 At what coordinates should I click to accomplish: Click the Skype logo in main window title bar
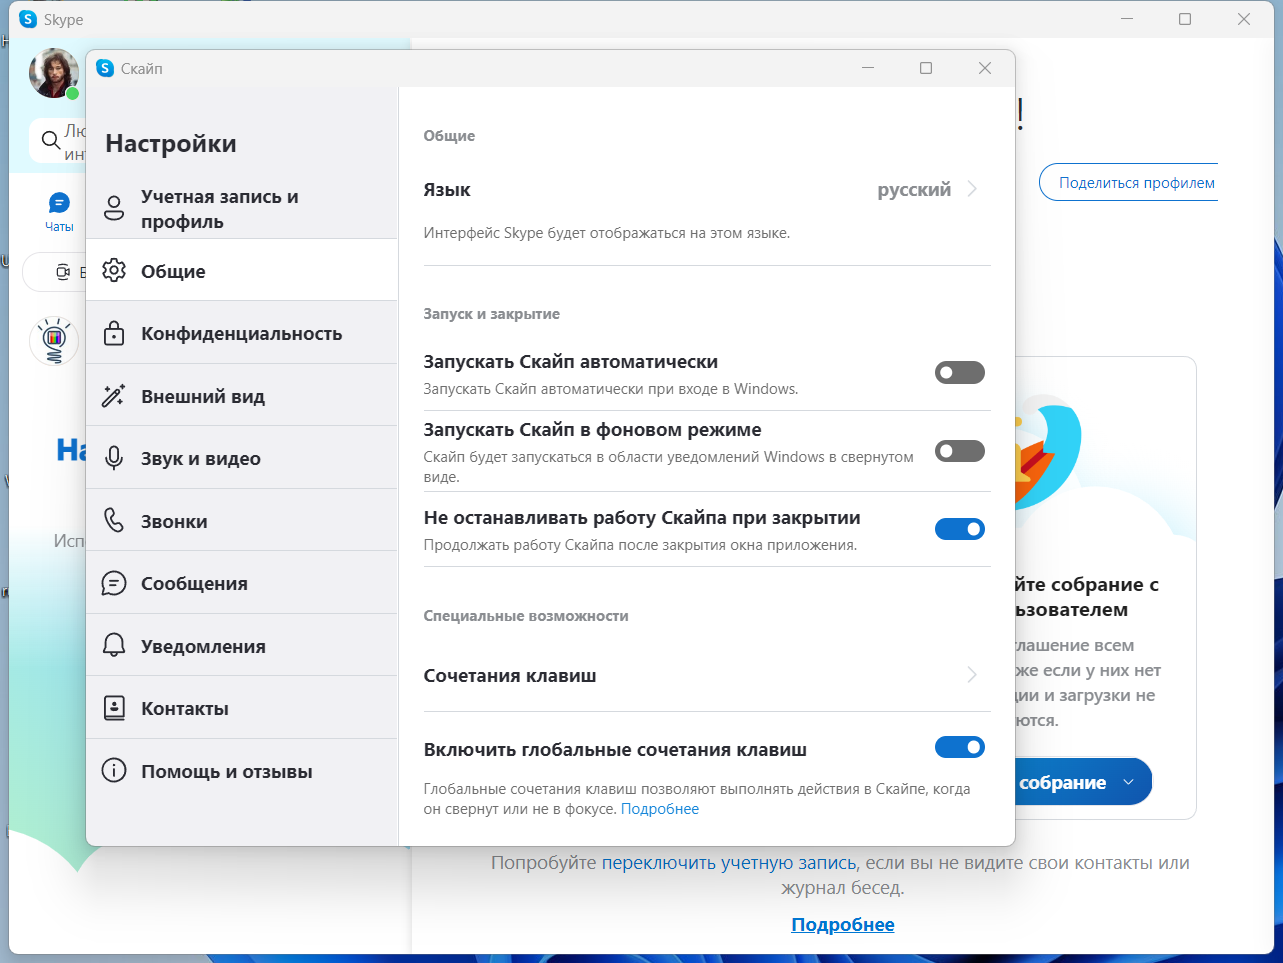coord(28,19)
